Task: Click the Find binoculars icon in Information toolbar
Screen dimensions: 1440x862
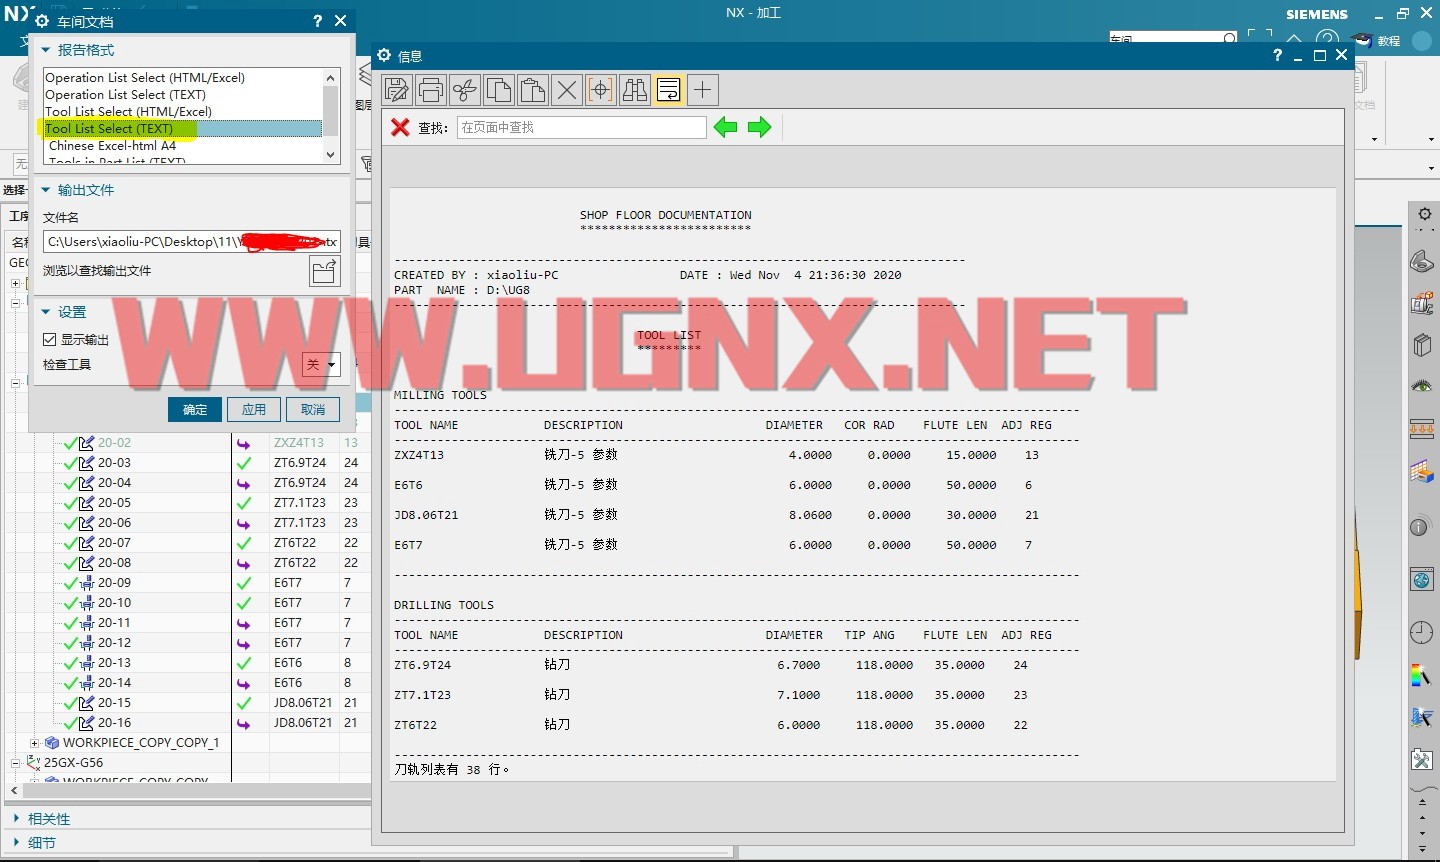Action: [x=635, y=90]
